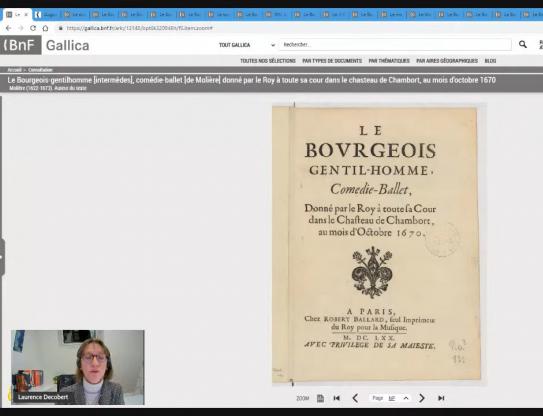This screenshot has height=416, width=543.
Task: Click the Gallica URL in the address bar
Action: pos(140,28)
